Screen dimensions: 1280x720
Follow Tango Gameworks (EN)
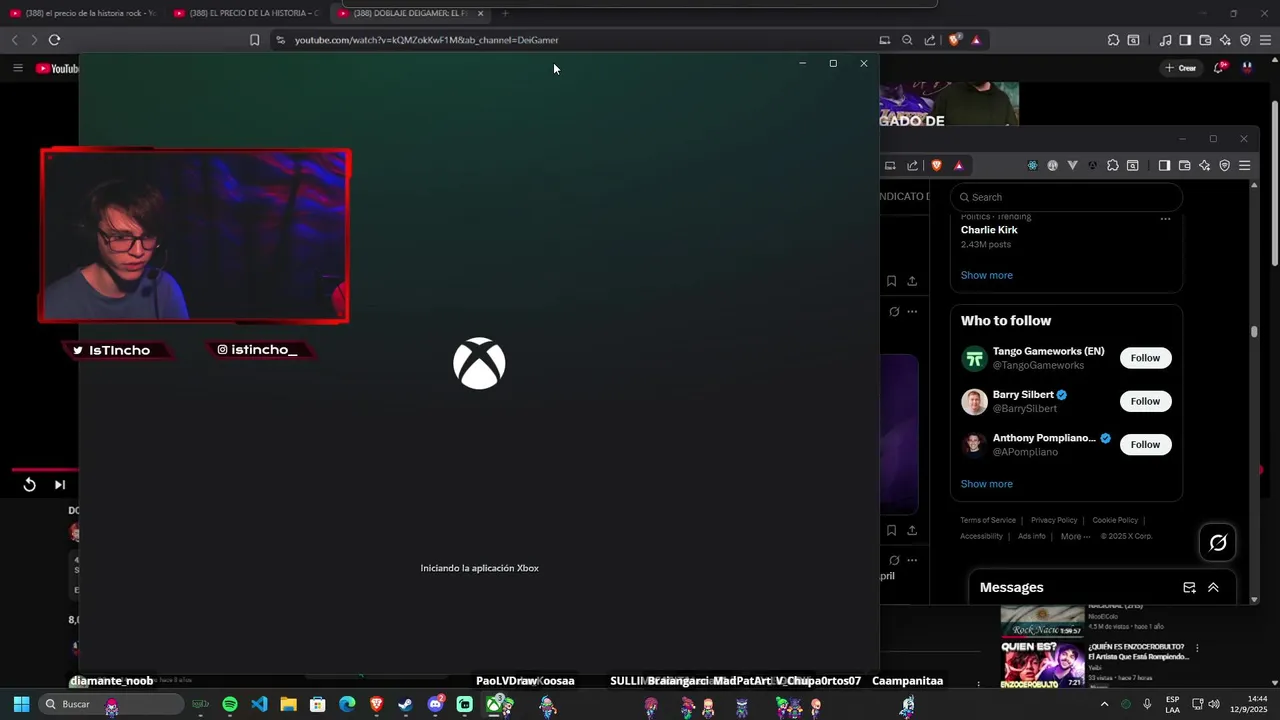tap(1145, 358)
